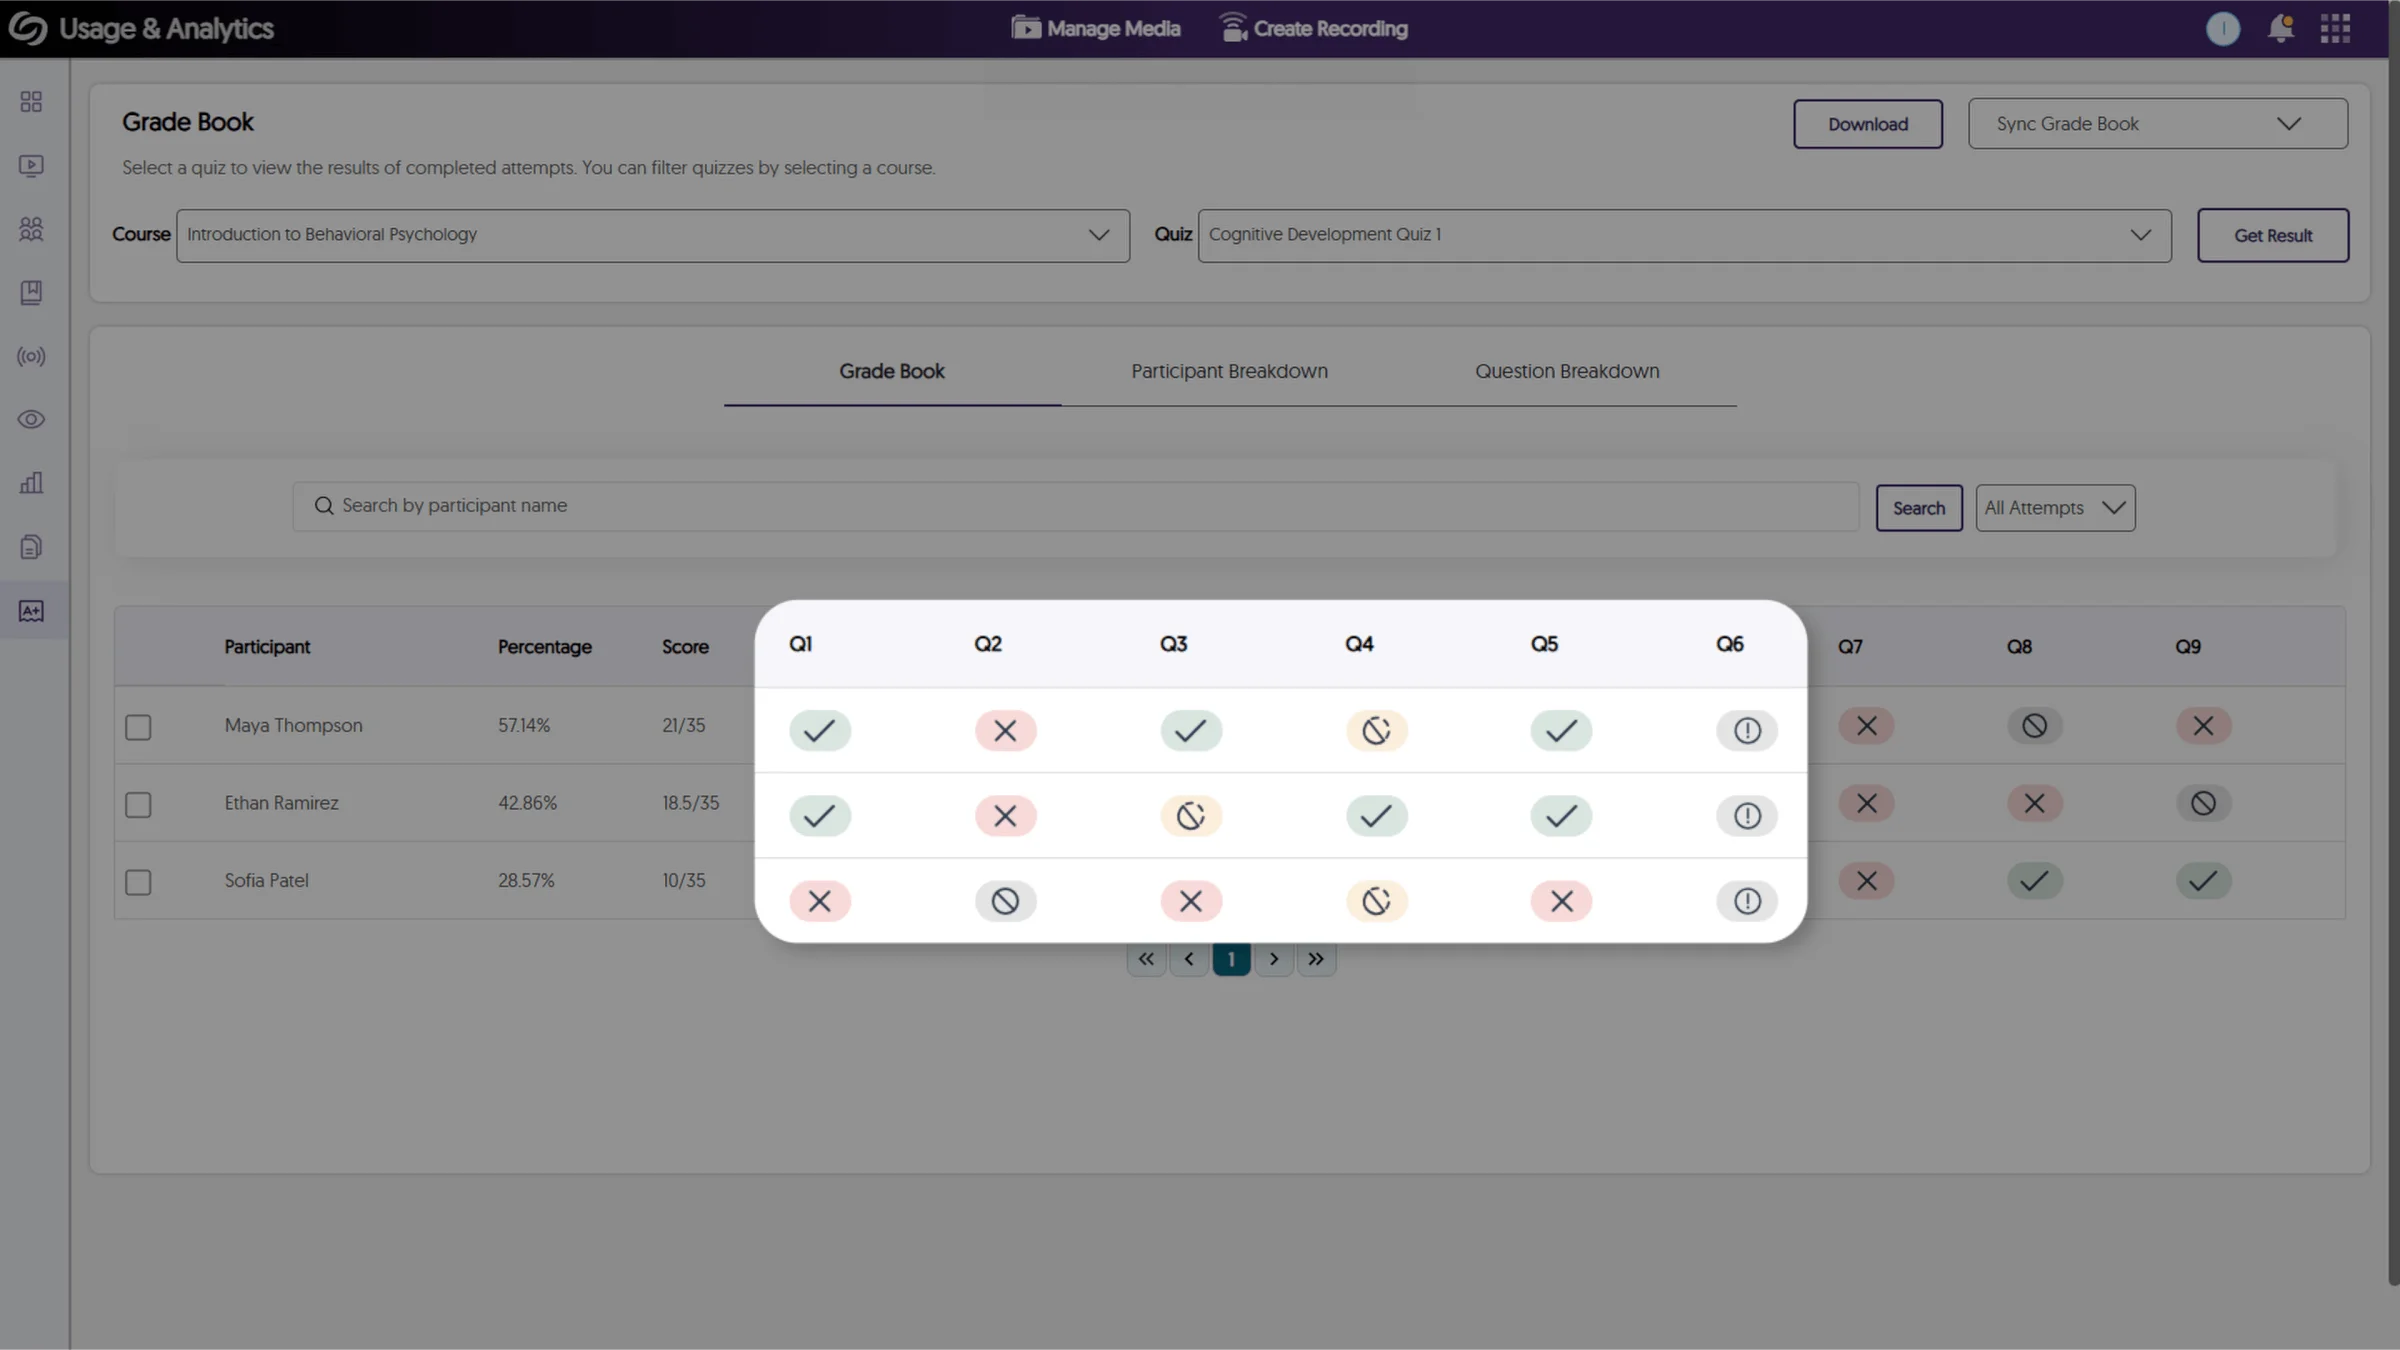Click the app logo next to Usage & Analytics
Image resolution: width=2400 pixels, height=1350 pixels.
(28, 28)
